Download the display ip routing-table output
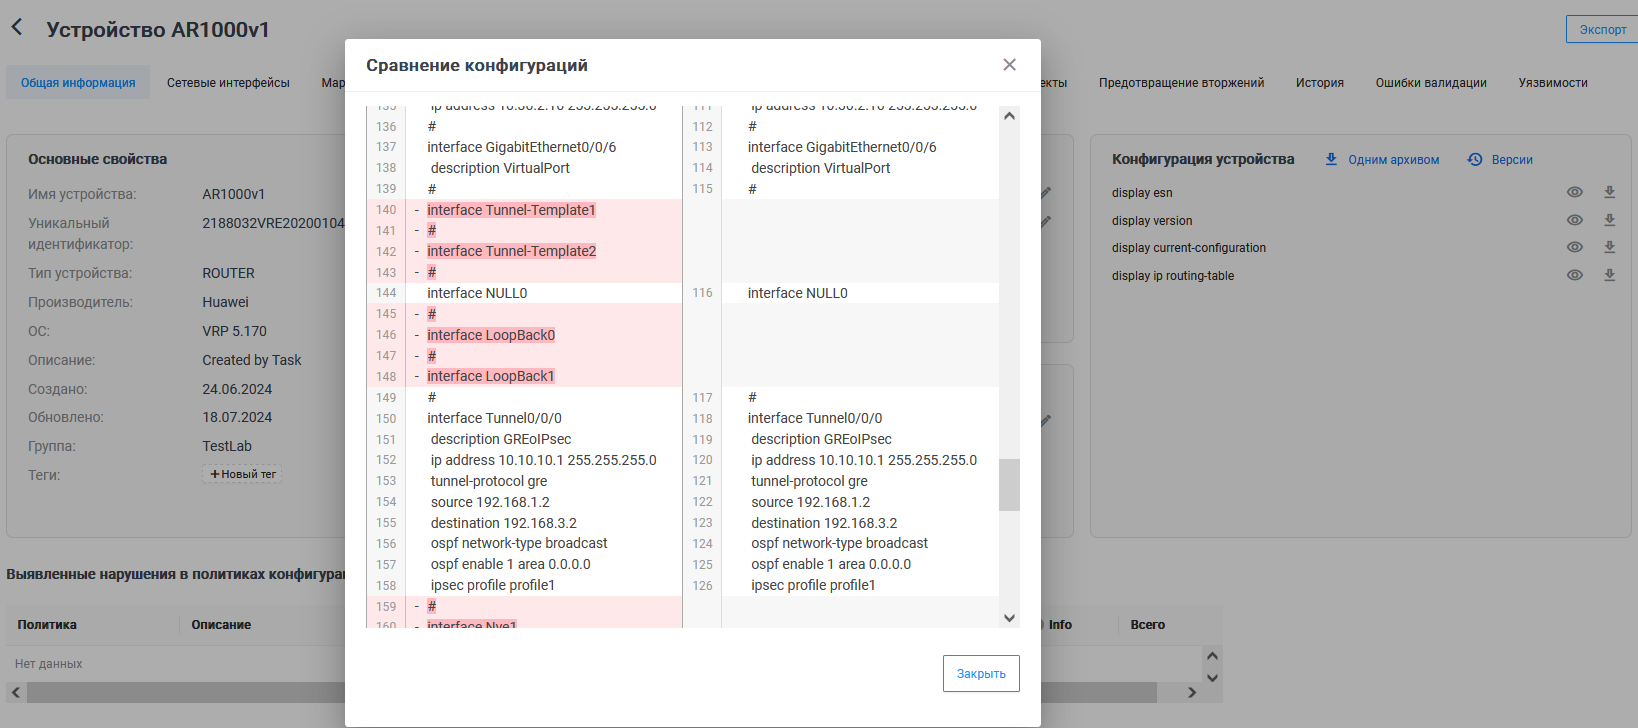The image size is (1638, 728). tap(1610, 275)
